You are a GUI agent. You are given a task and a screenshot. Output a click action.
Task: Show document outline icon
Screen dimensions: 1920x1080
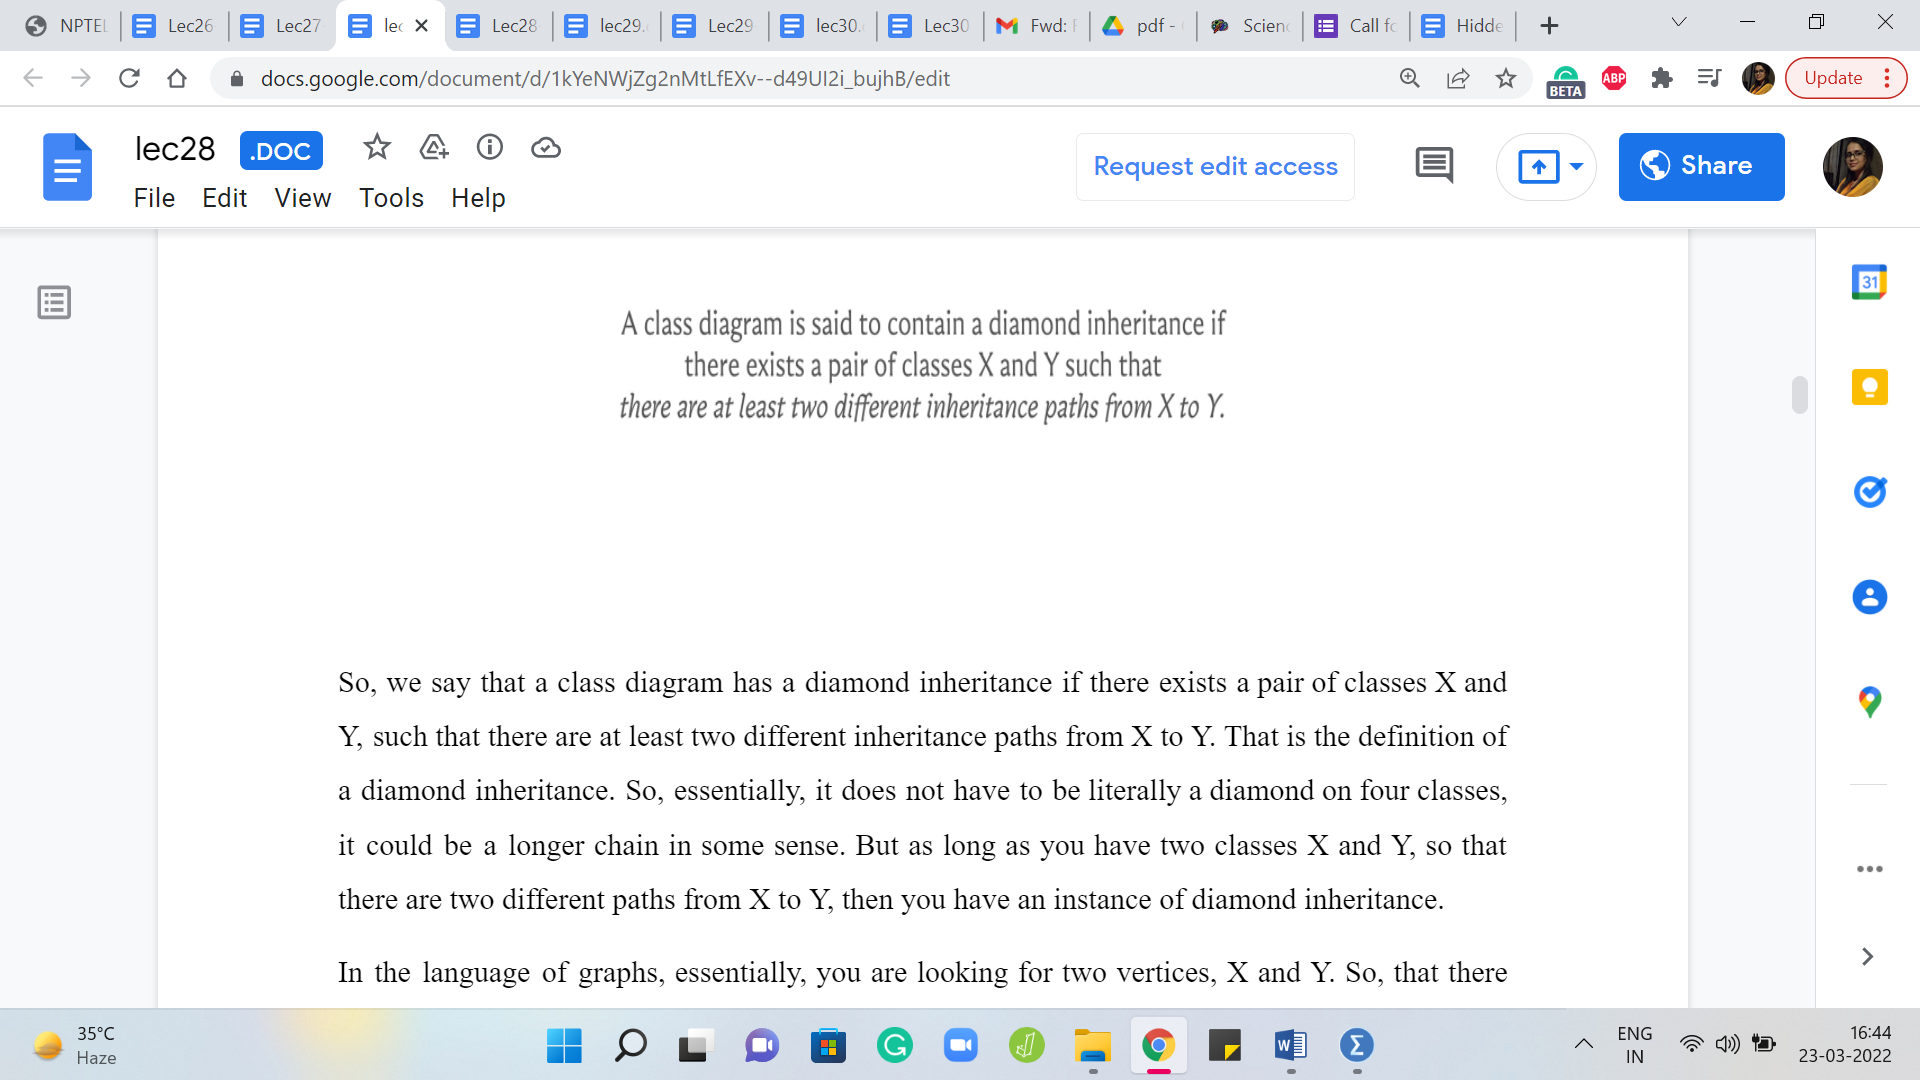[x=54, y=302]
